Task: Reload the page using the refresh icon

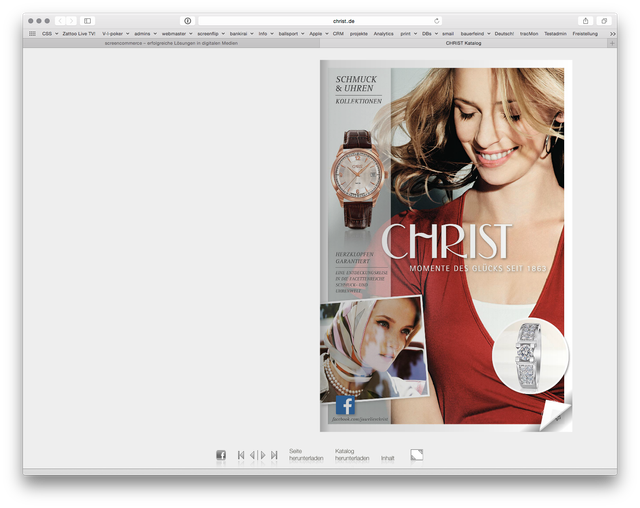Action: pos(436,20)
